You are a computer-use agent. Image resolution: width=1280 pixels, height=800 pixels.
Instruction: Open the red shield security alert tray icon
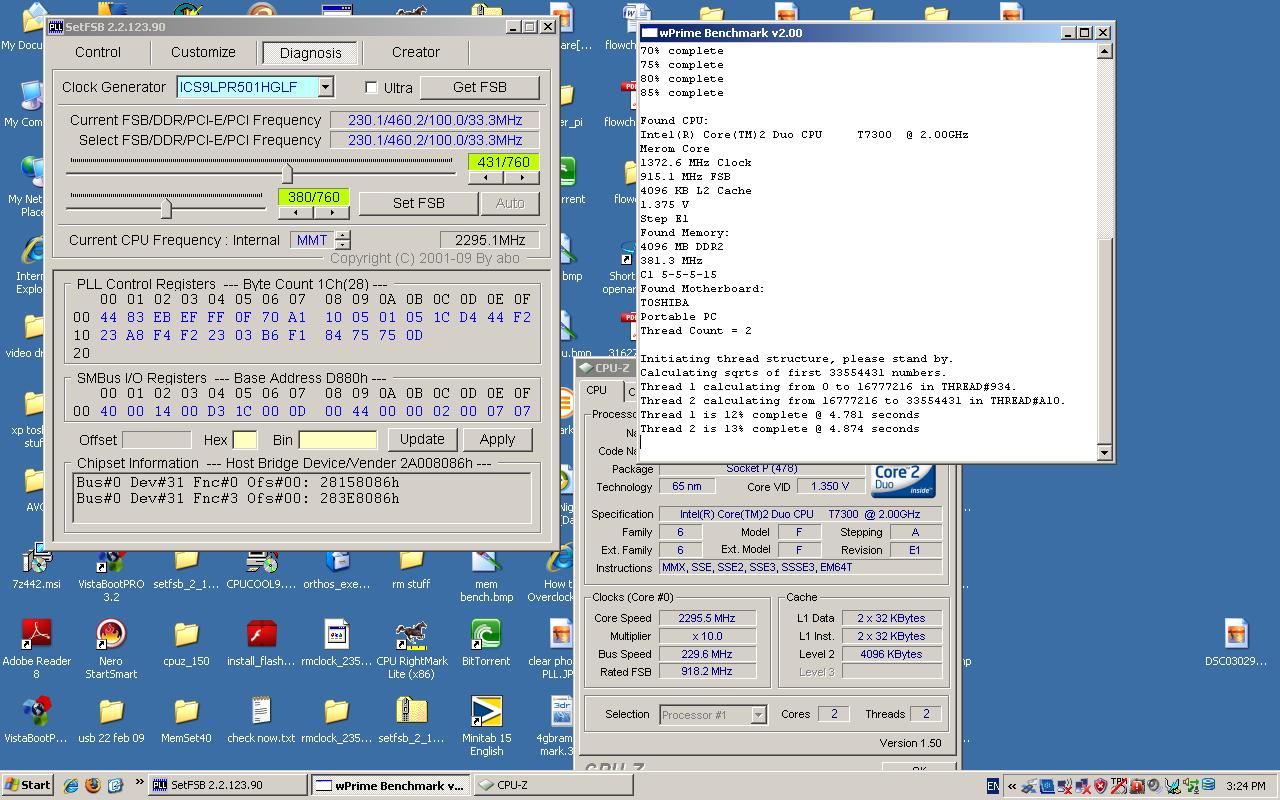coord(1101,785)
